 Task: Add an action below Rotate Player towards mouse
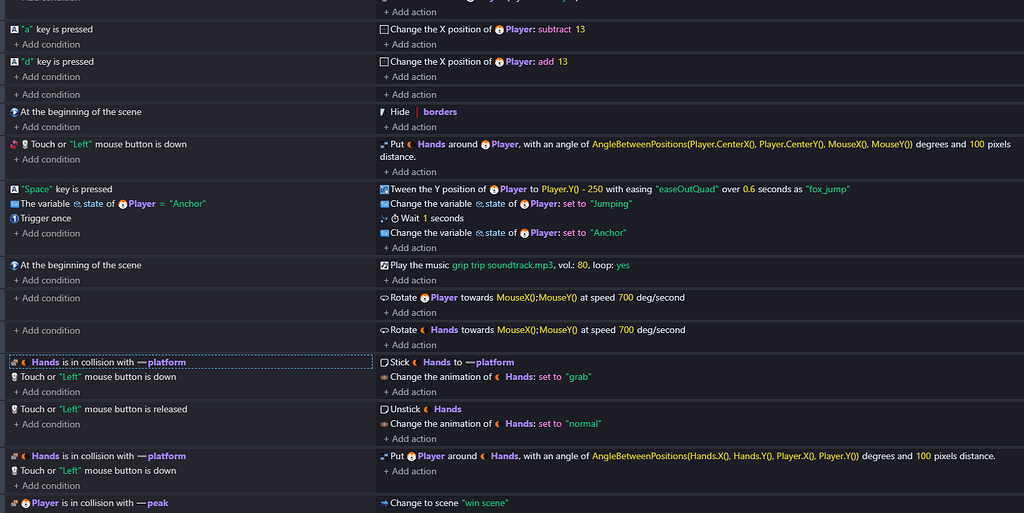(x=410, y=313)
